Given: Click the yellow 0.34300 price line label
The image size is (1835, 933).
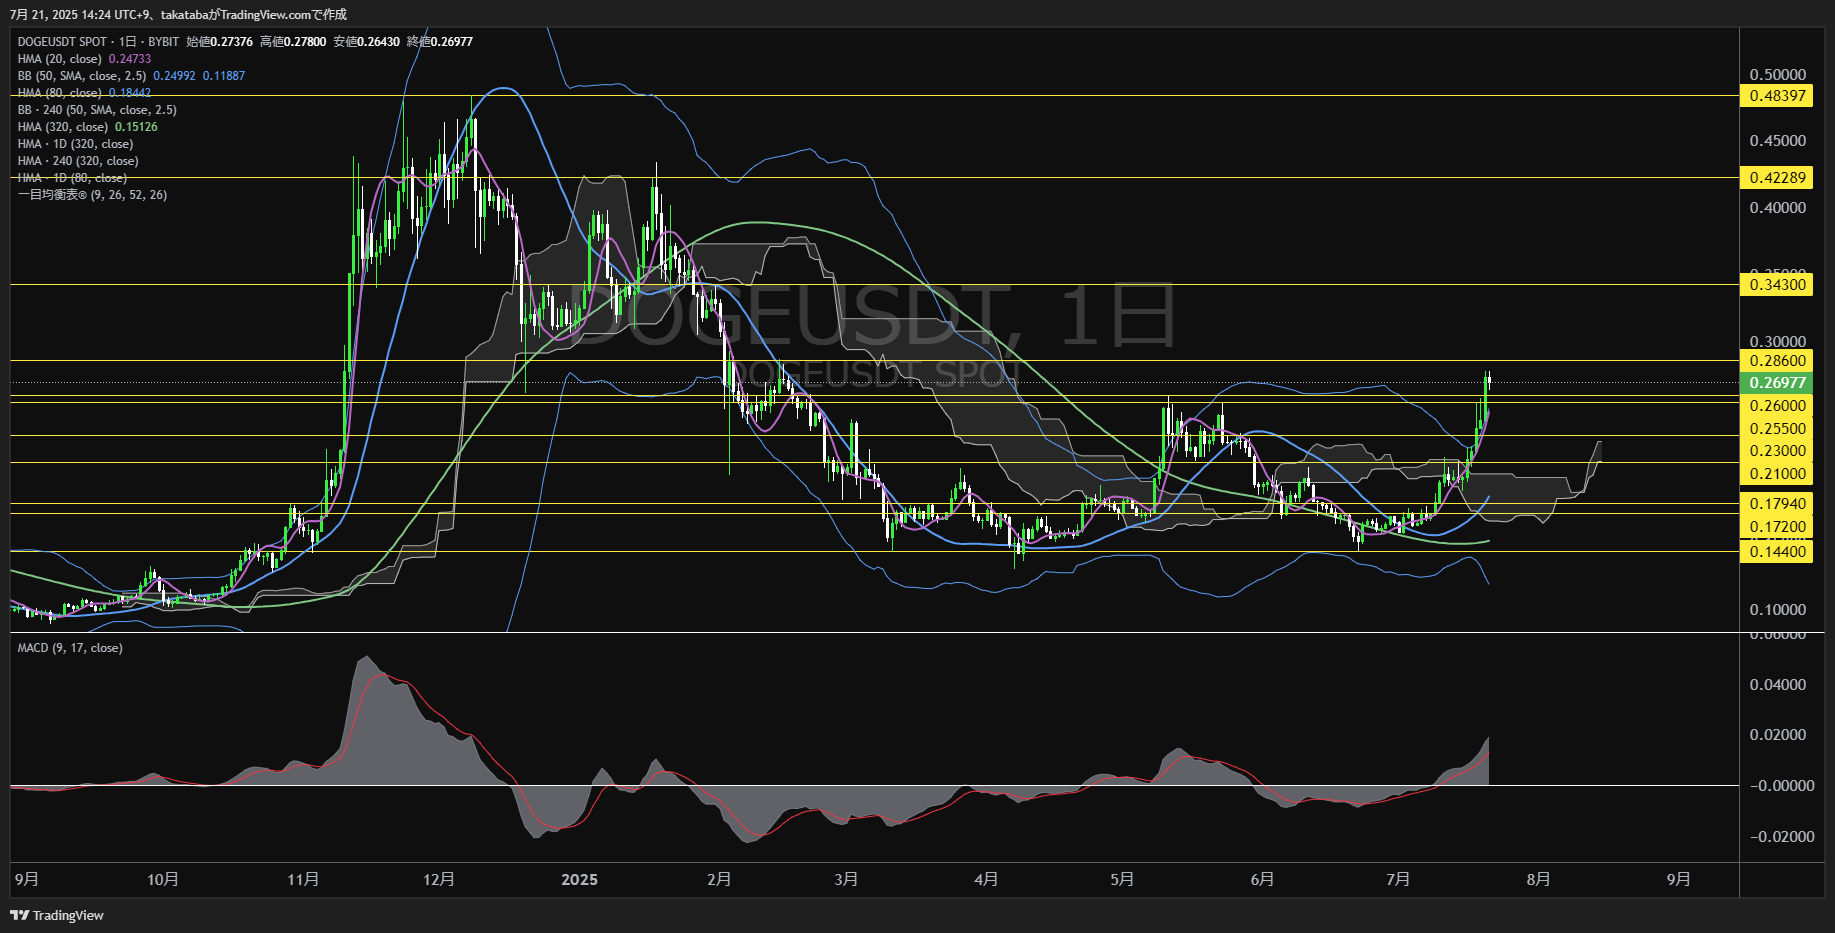Looking at the screenshot, I should click(x=1777, y=285).
